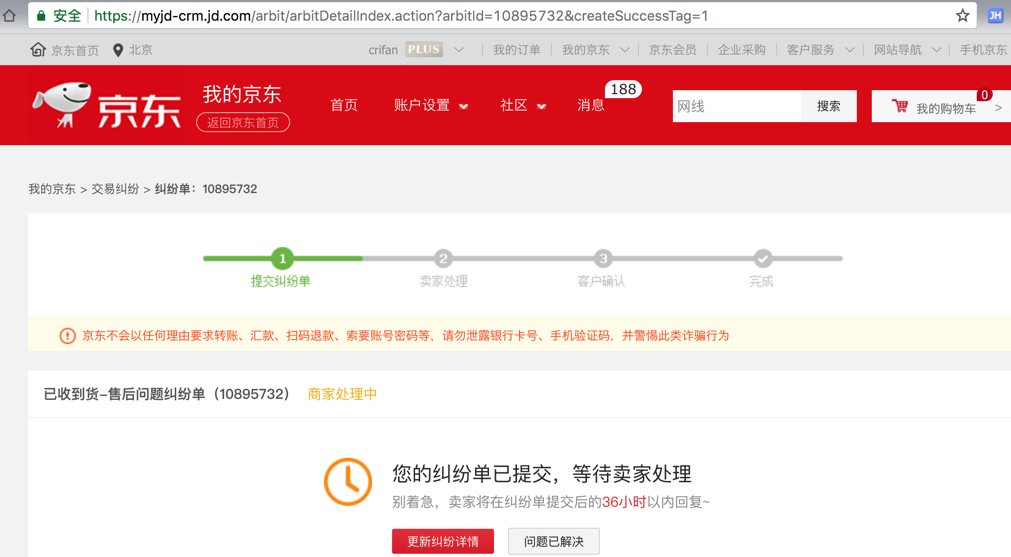Bookmark this page with the star icon

click(x=963, y=15)
